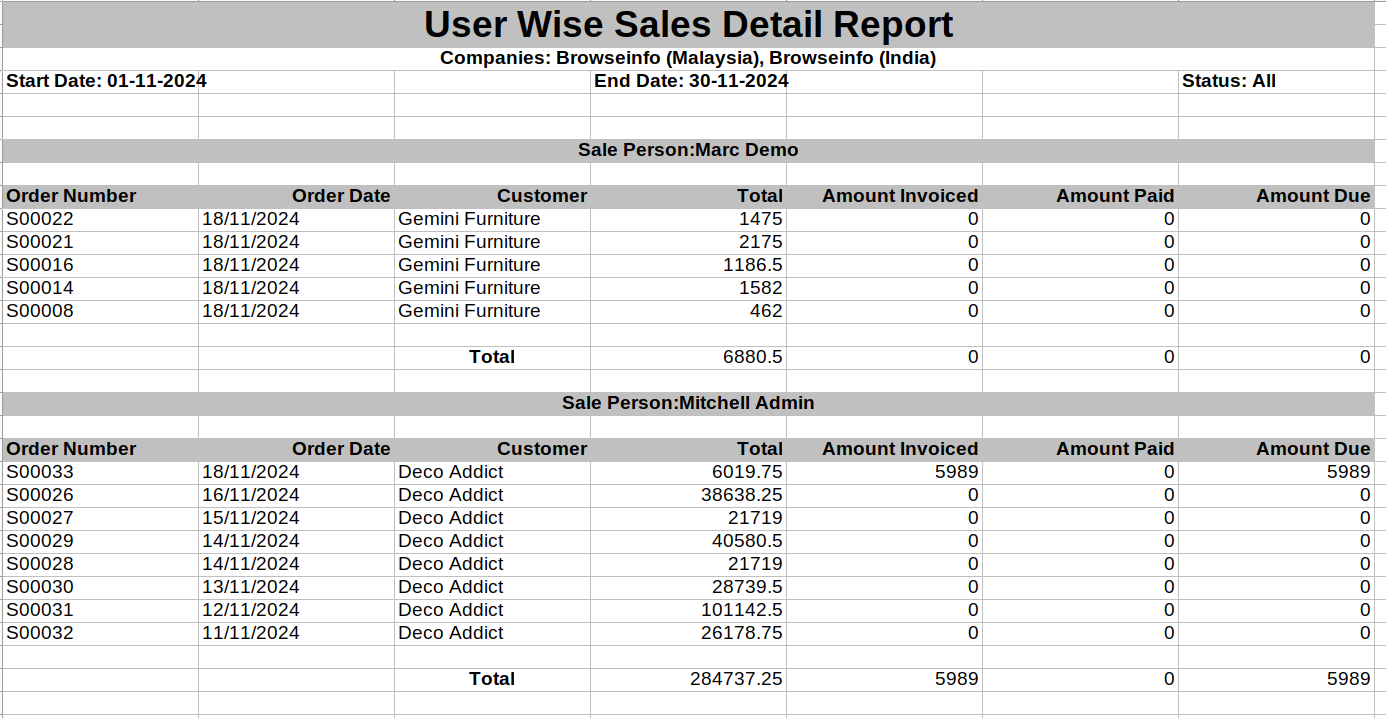Select the order date 16/11/2024 cell

click(x=250, y=495)
